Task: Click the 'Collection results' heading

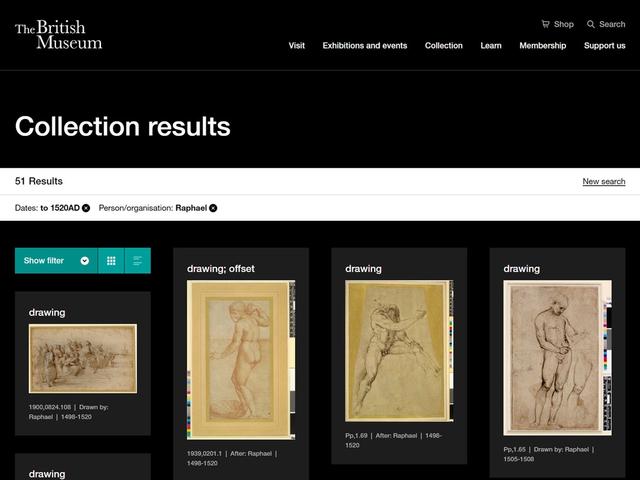Action: [x=123, y=126]
